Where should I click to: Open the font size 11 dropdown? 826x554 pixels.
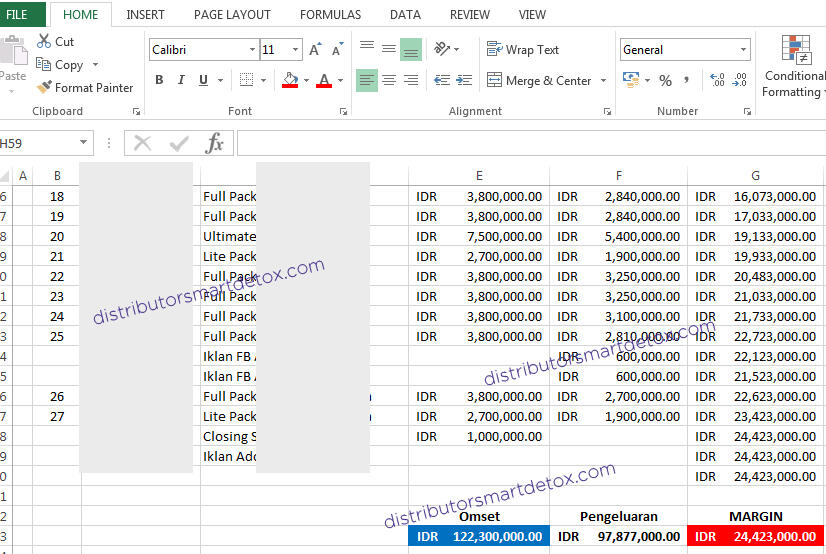pos(296,50)
